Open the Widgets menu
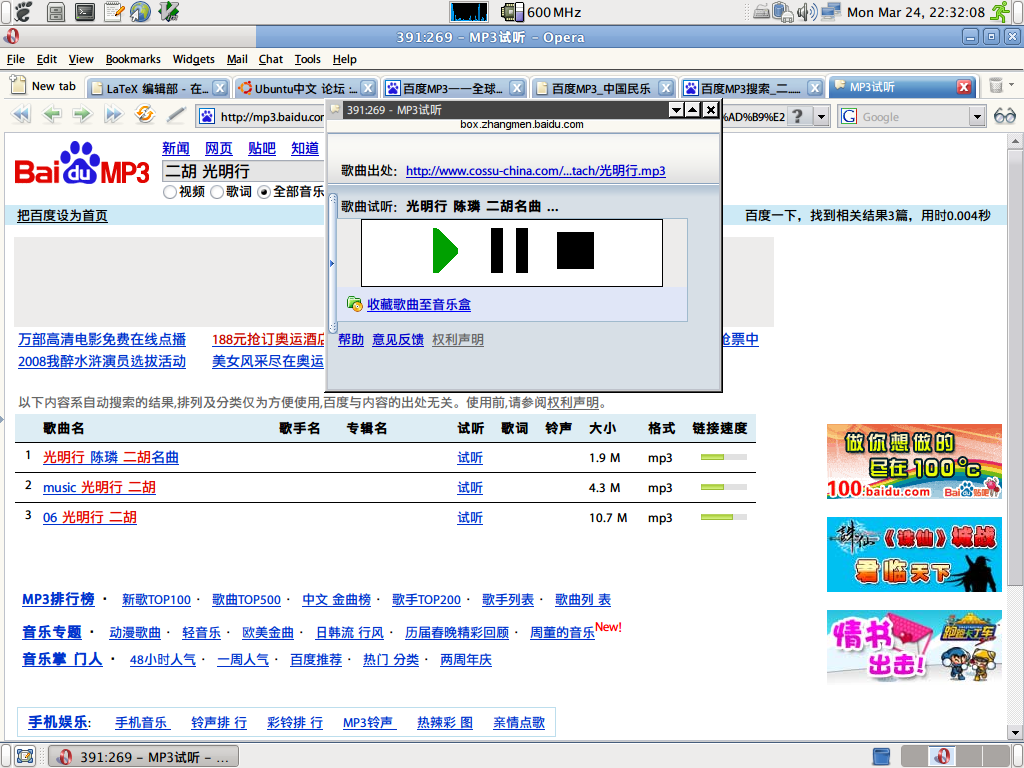Screen dimensions: 1024x768 pos(193,59)
